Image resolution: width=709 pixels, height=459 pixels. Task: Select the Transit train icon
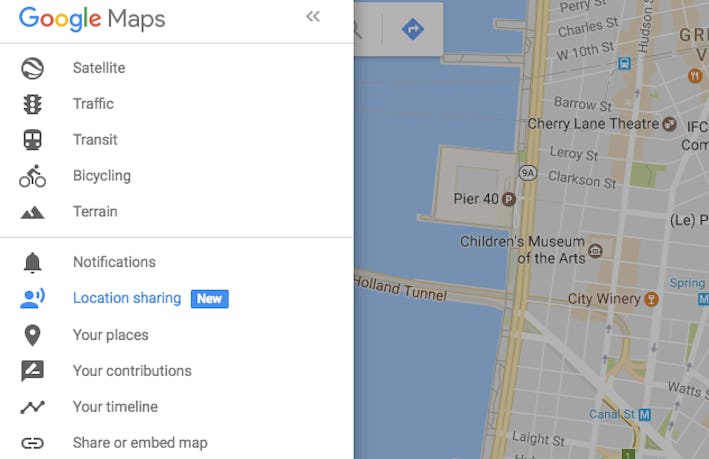point(32,140)
